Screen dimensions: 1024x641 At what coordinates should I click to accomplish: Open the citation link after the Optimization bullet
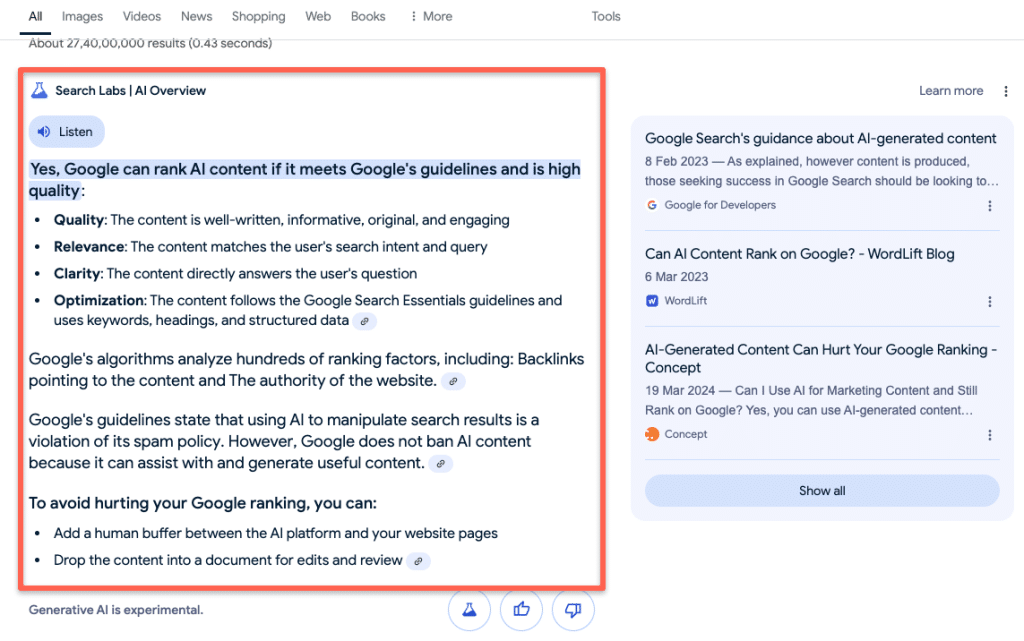365,321
